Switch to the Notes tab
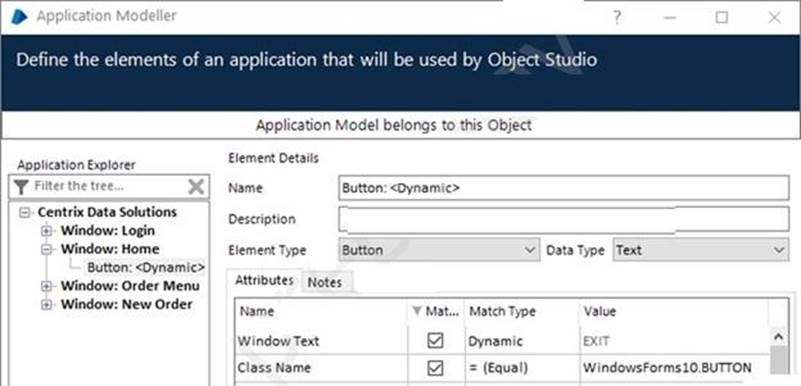 tap(324, 282)
